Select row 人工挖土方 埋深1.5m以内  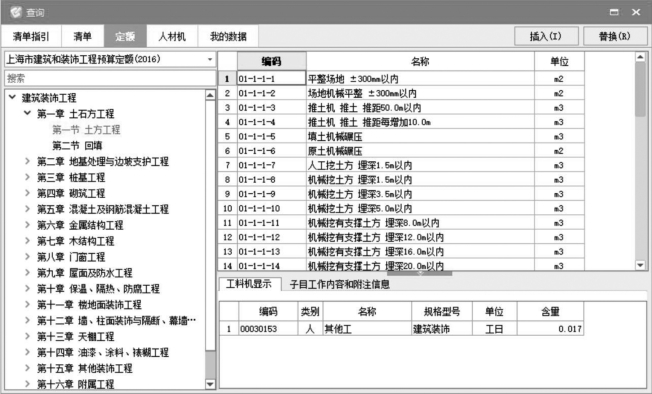[401, 165]
